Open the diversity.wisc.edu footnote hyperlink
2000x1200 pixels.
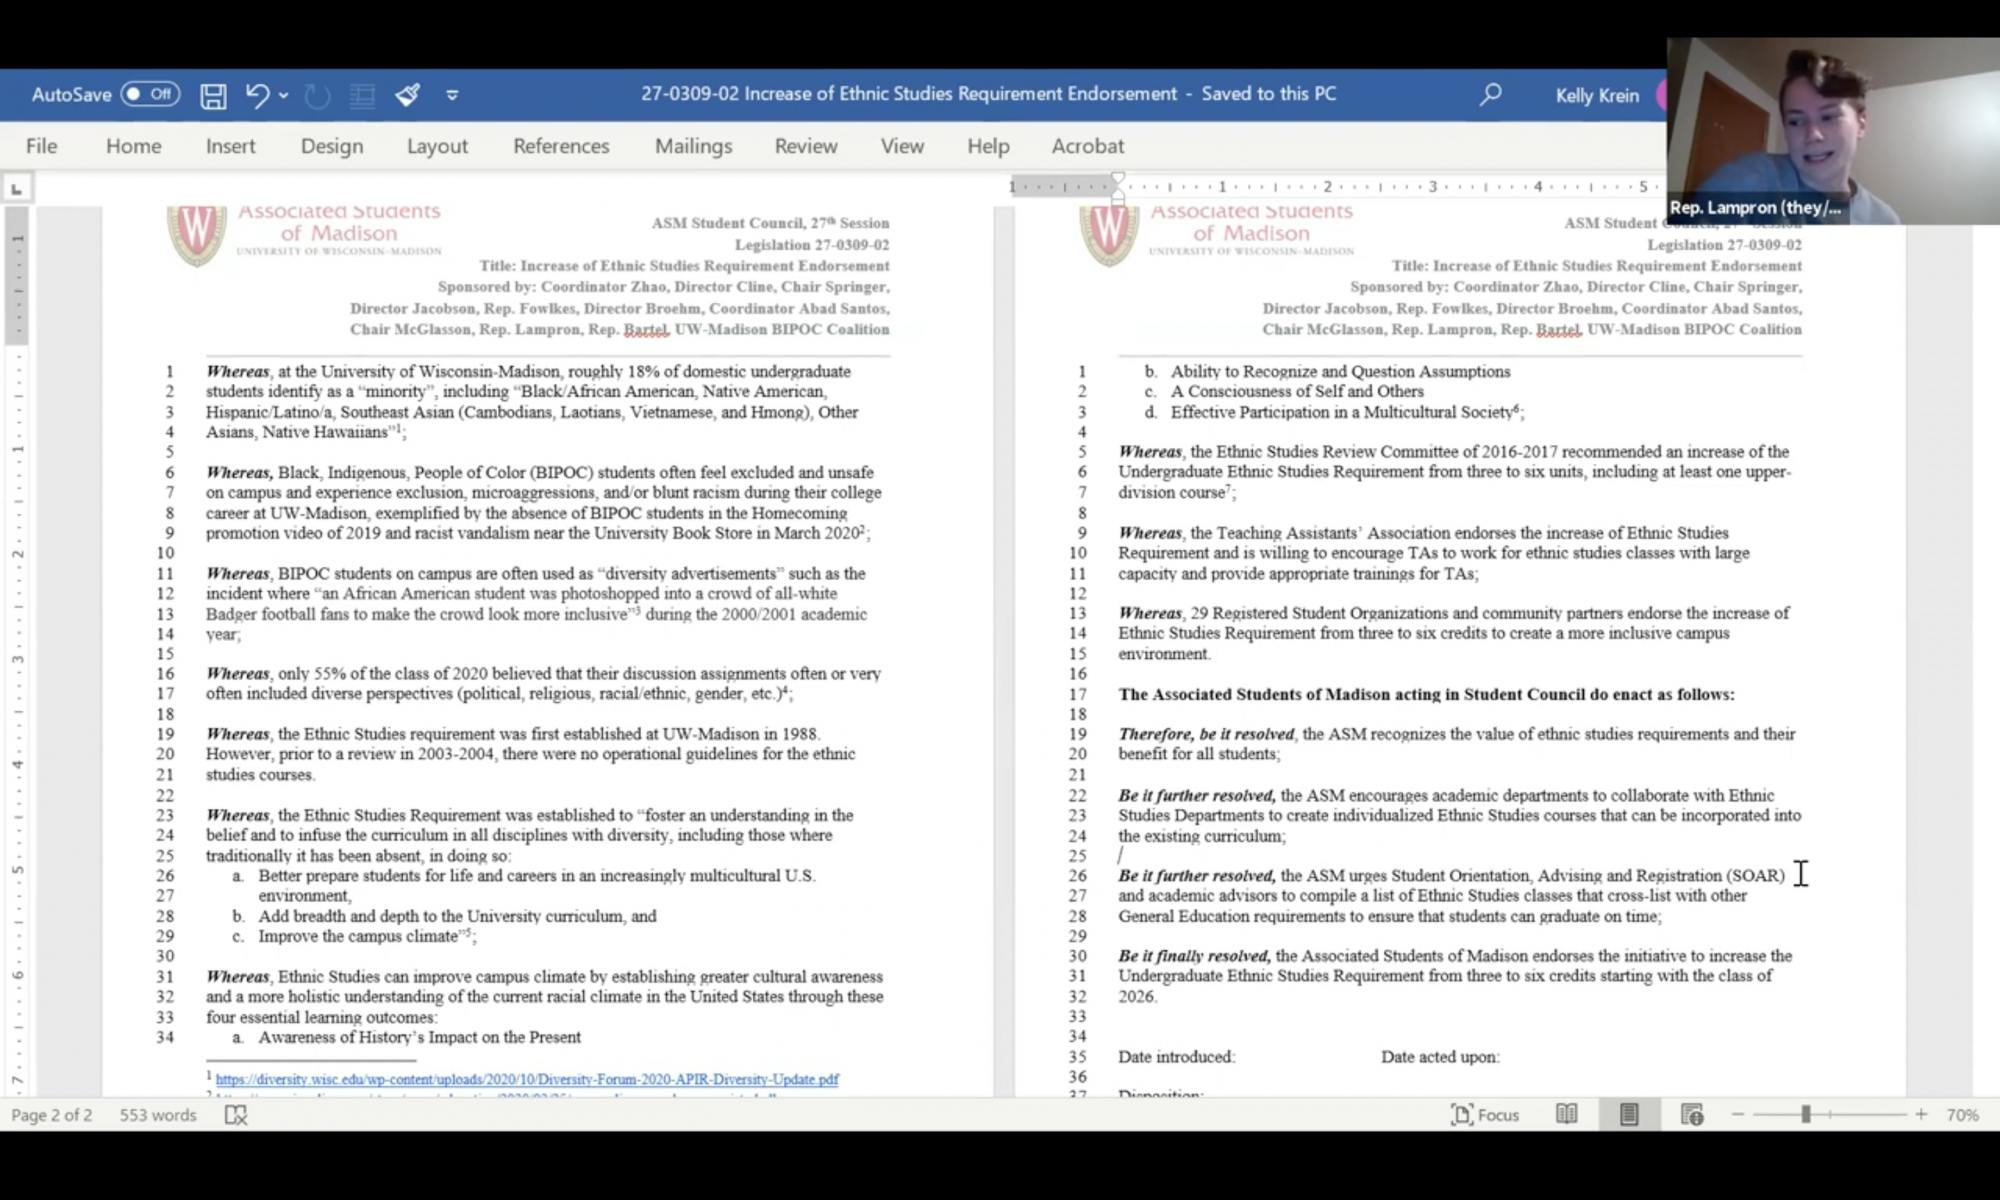click(x=527, y=1079)
